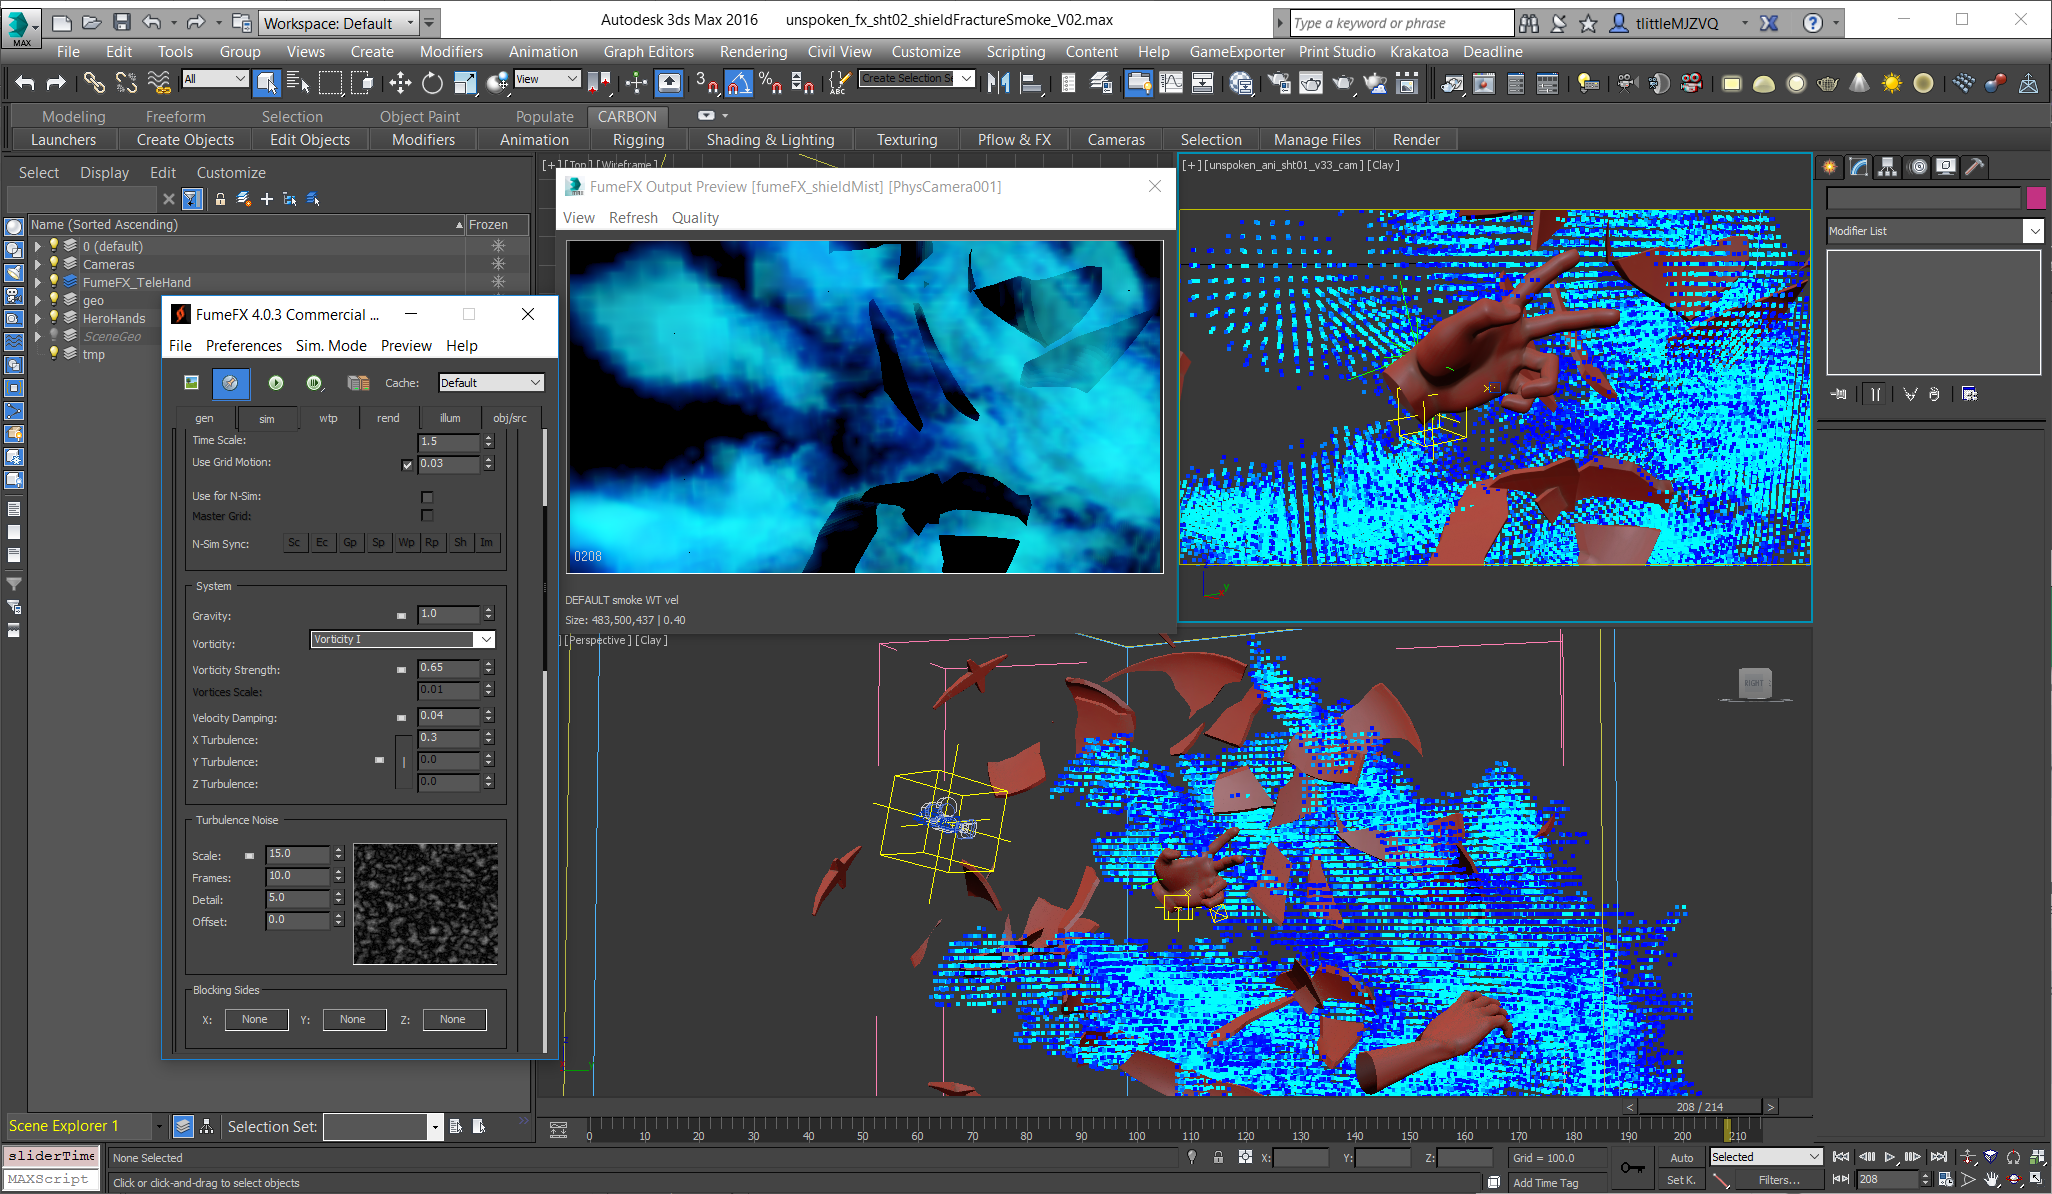Open the reference coordinate View dropdown
The height and width of the screenshot is (1194, 2052).
pos(547,79)
